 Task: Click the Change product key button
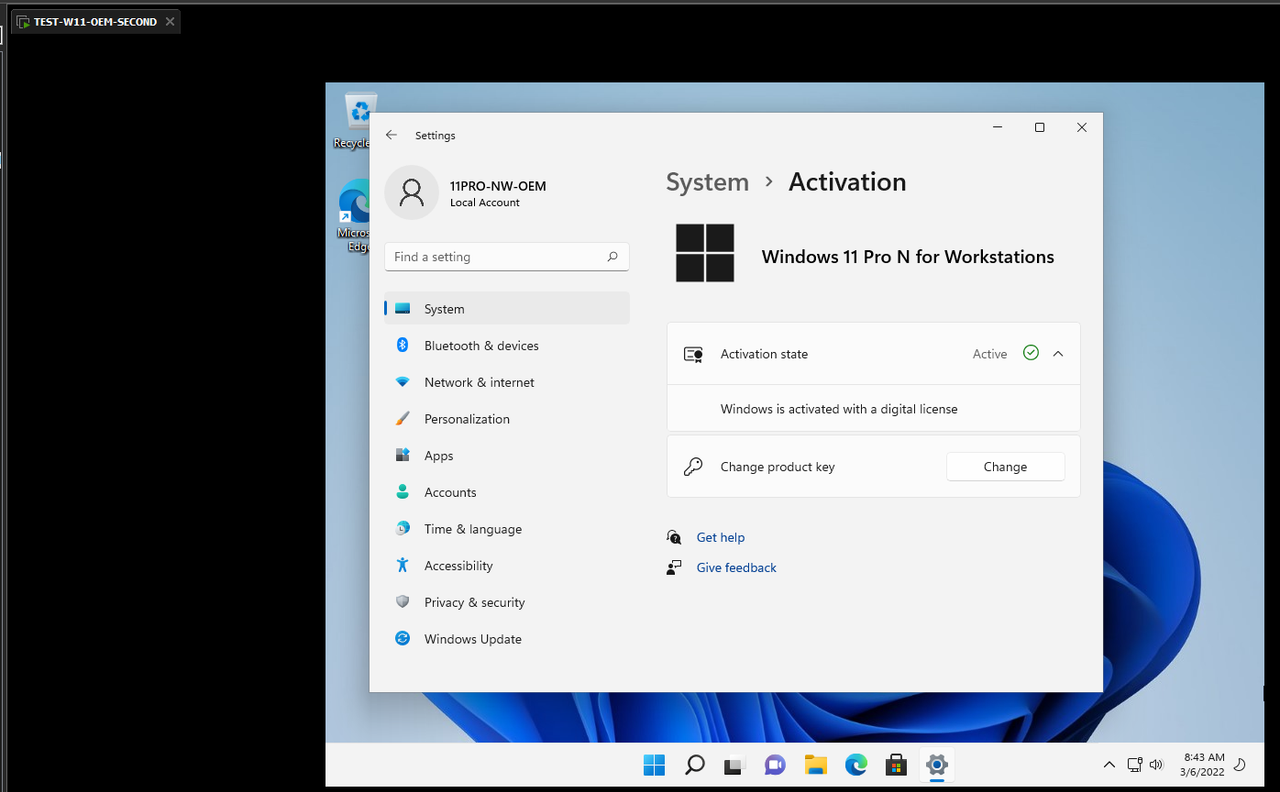(1005, 467)
